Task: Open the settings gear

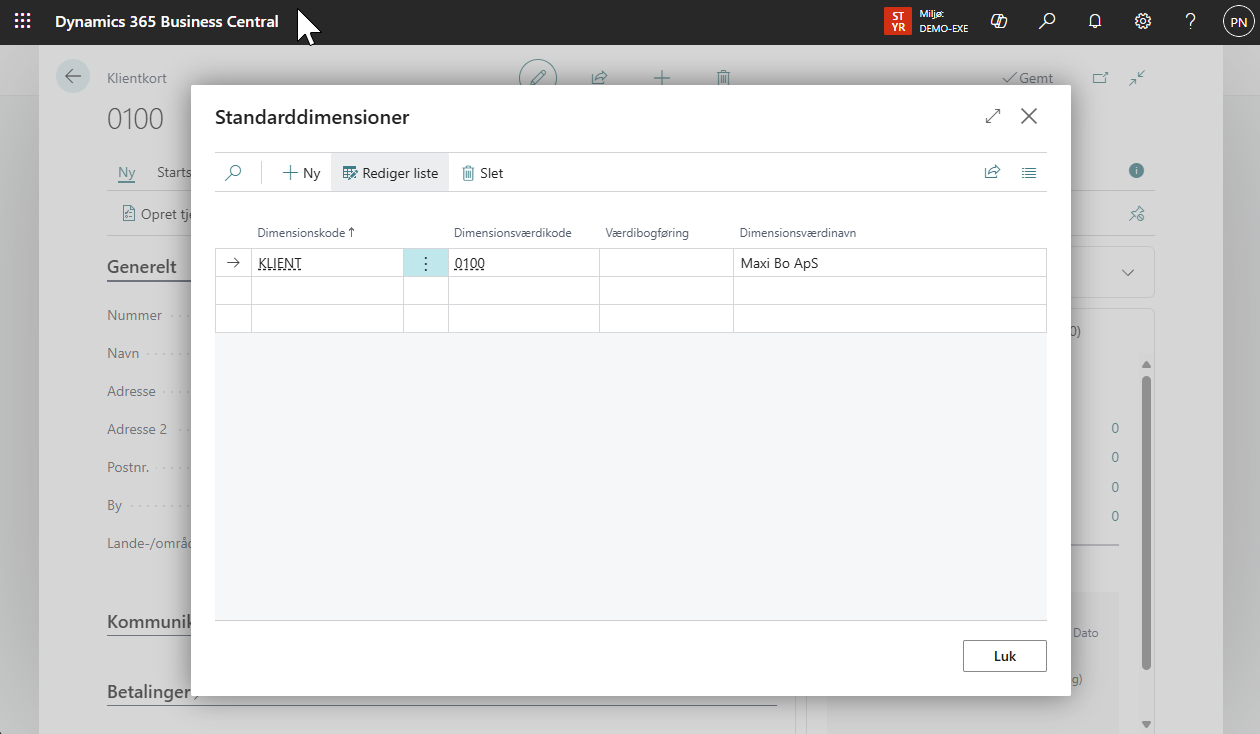Action: coord(1143,21)
